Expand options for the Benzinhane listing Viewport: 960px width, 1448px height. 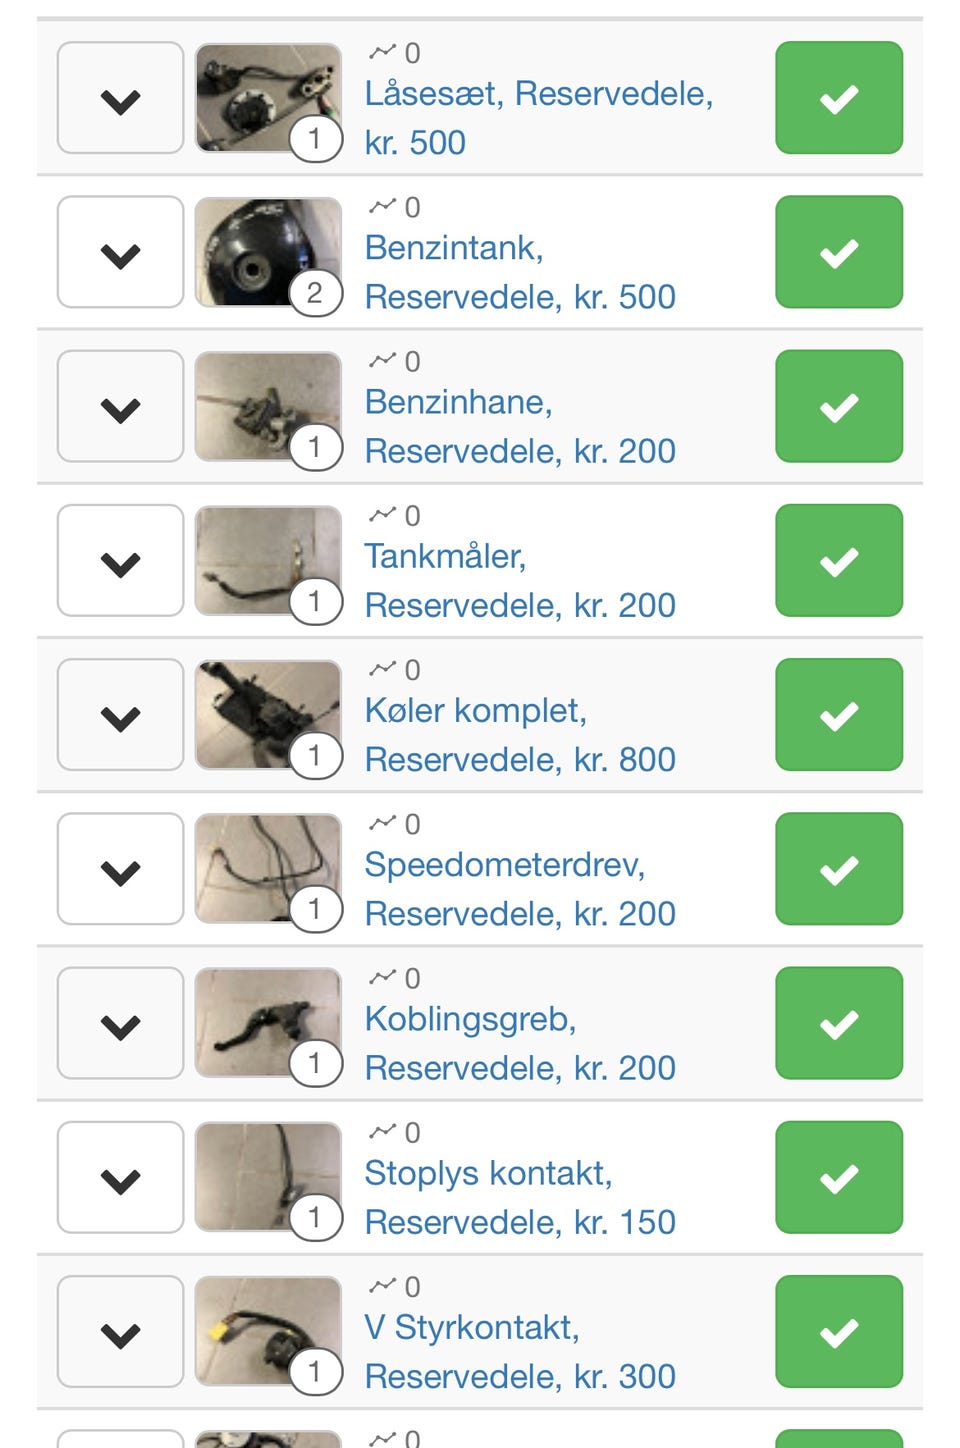tap(120, 406)
